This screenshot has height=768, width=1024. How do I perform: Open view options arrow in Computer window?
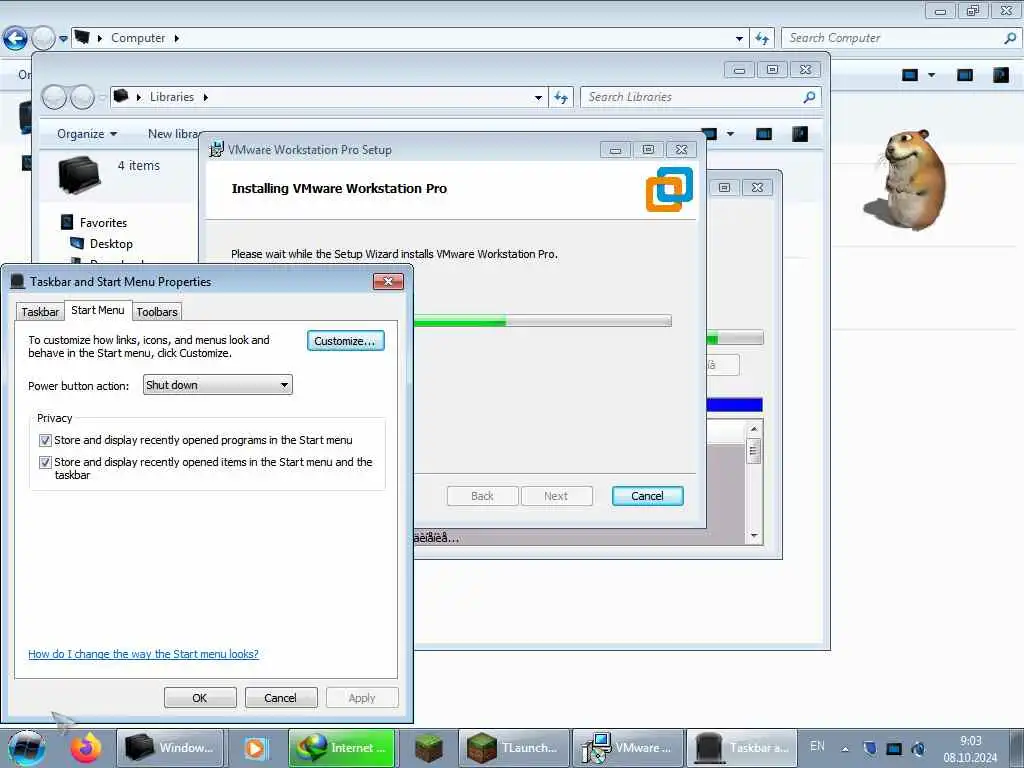pyautogui.click(x=932, y=75)
